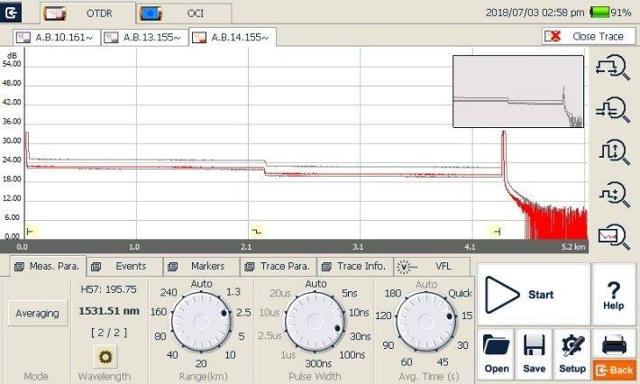Viewport: 640px width, 384px height.
Task: Set Range dial to 5 km
Action: (241, 336)
